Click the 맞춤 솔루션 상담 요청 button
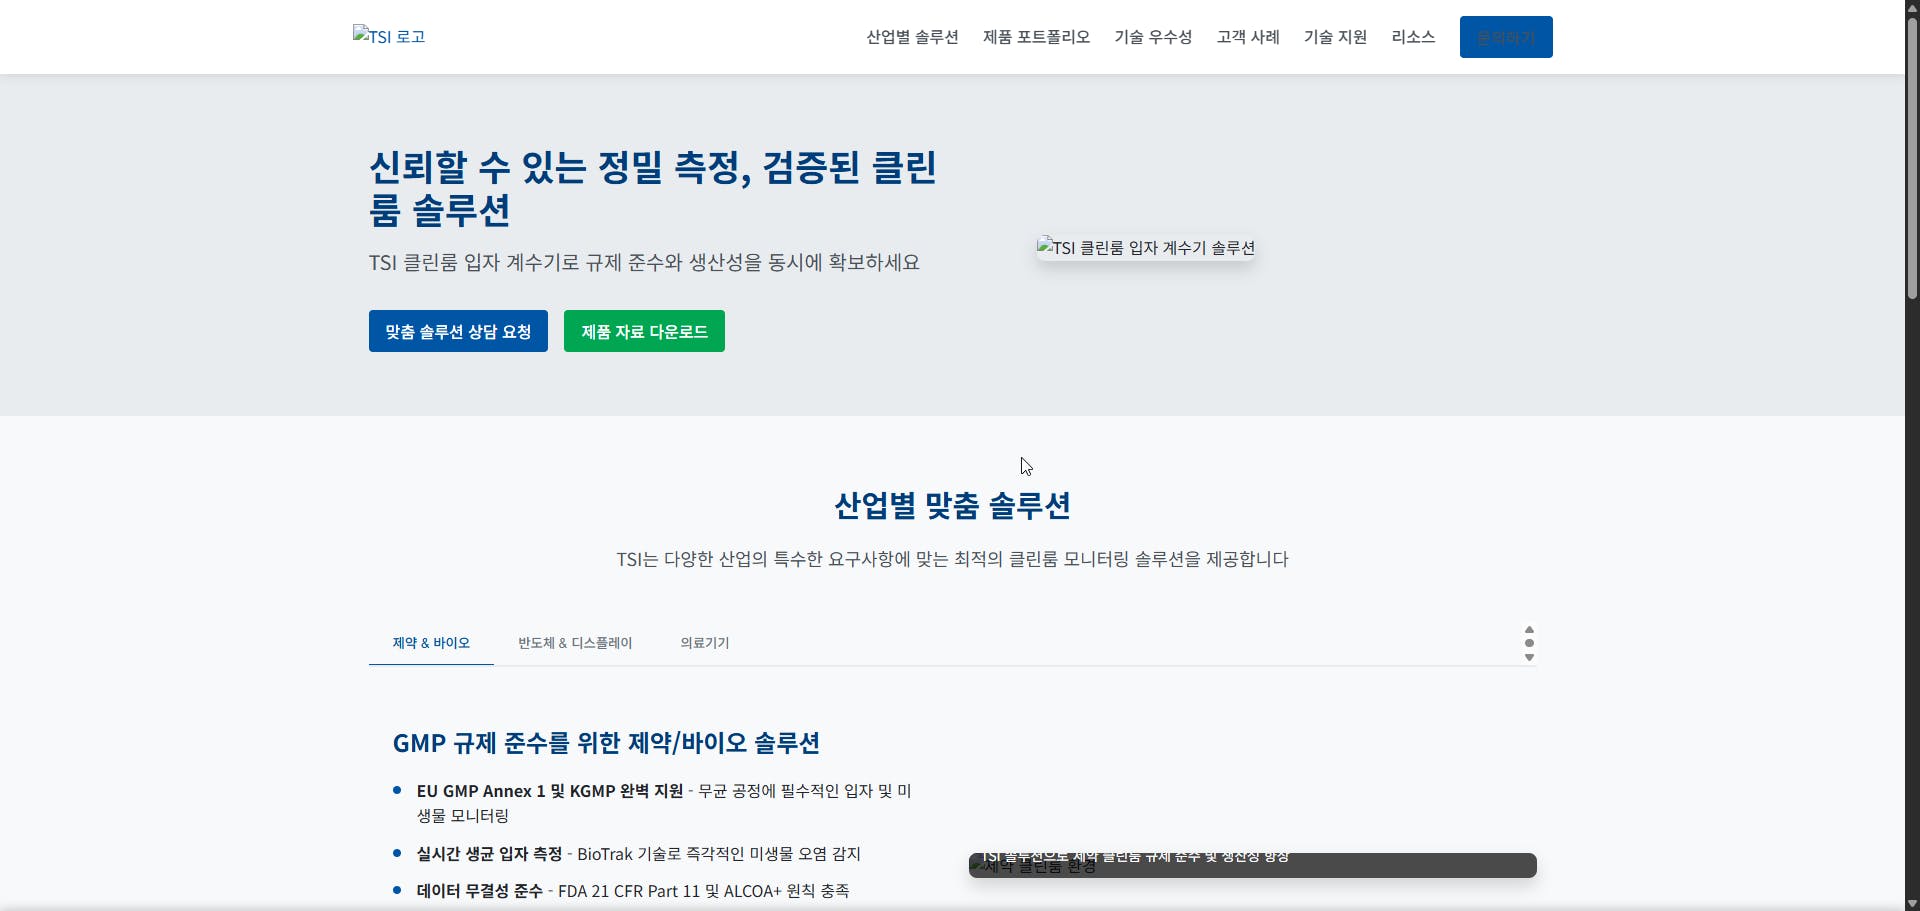Viewport: 1920px width, 911px height. point(458,331)
